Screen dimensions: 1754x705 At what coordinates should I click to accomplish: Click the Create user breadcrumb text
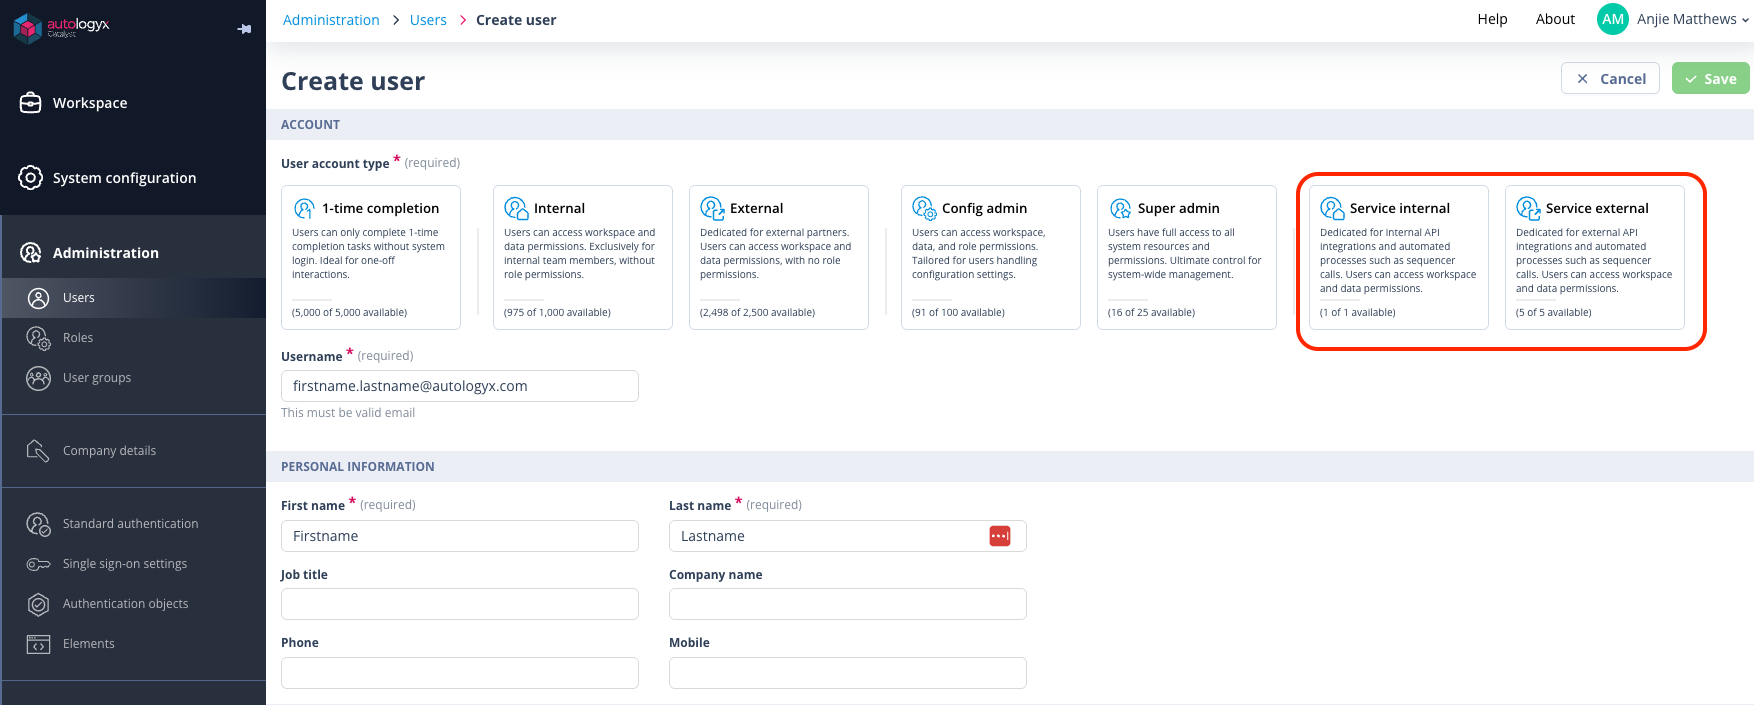(x=516, y=20)
